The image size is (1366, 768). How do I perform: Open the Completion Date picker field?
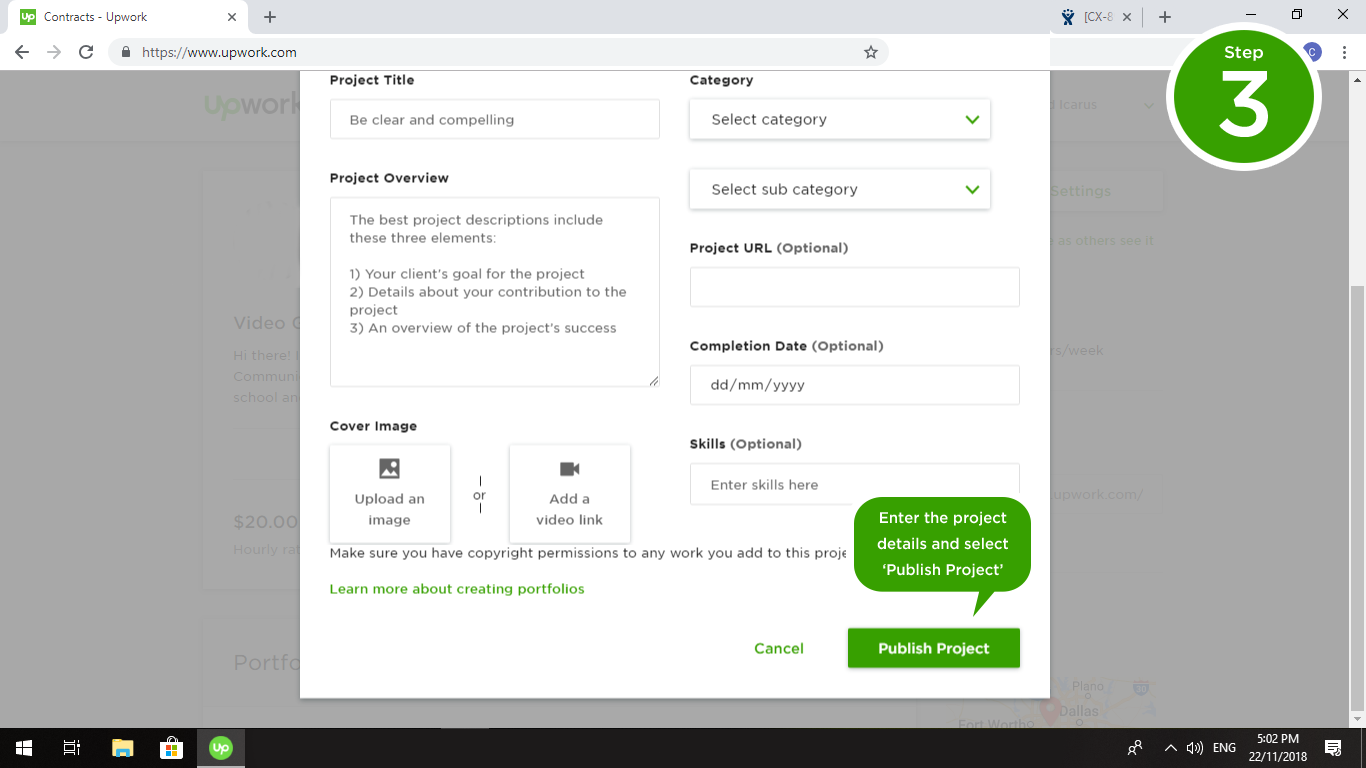pos(854,385)
